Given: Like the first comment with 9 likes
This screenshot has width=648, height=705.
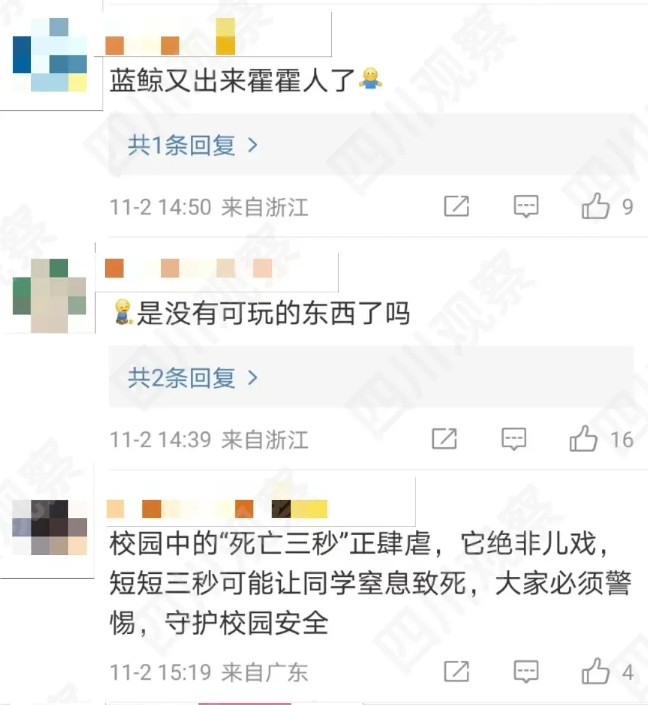Looking at the screenshot, I should click(596, 206).
